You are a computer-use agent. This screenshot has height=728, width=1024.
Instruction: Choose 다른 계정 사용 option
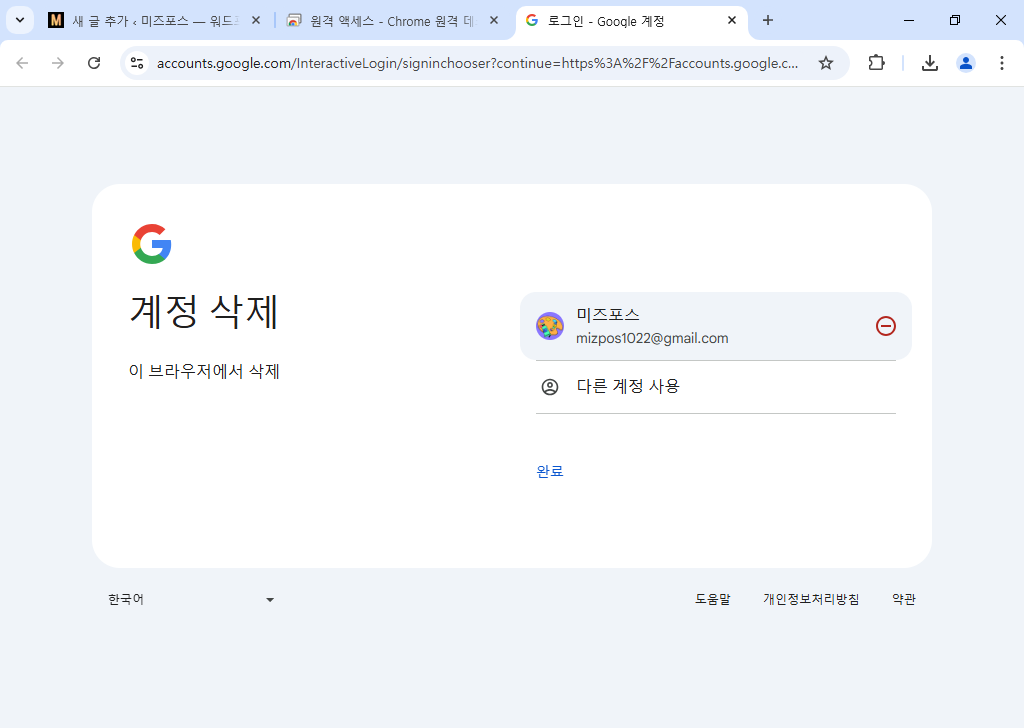(x=716, y=387)
